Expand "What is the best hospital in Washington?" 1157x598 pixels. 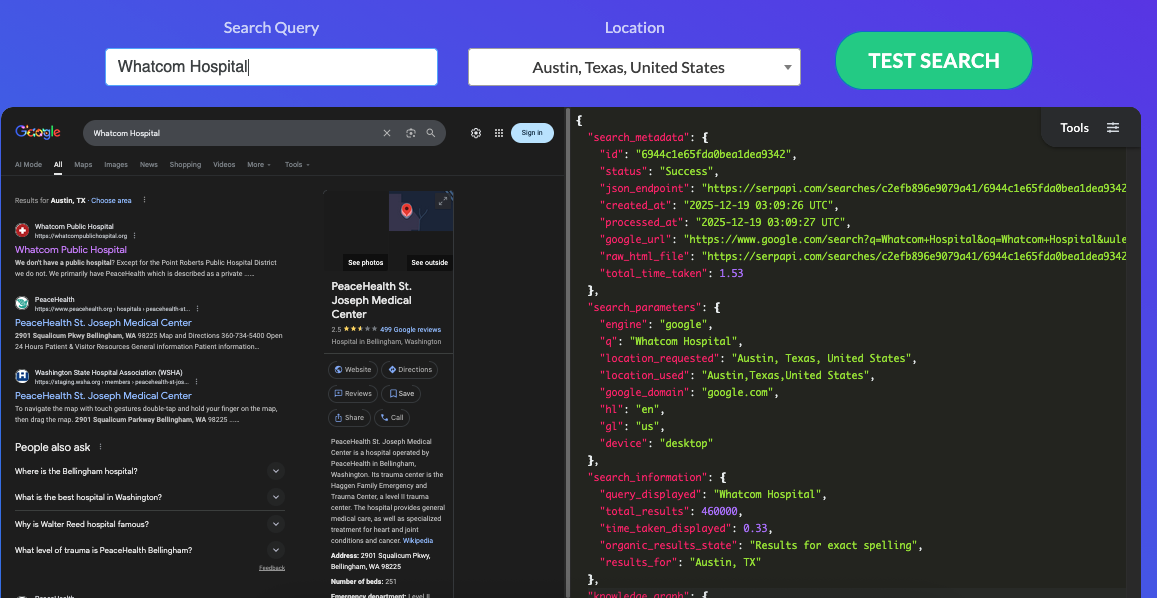tap(276, 497)
